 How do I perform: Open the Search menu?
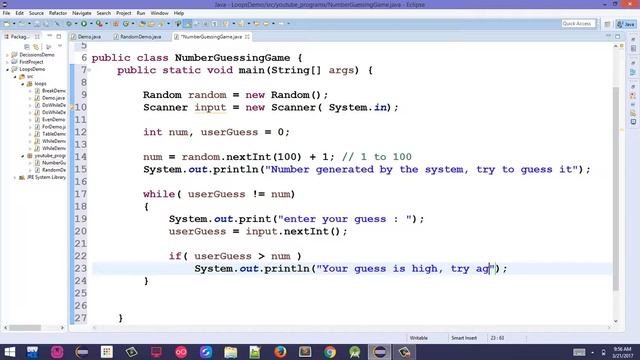click(103, 13)
